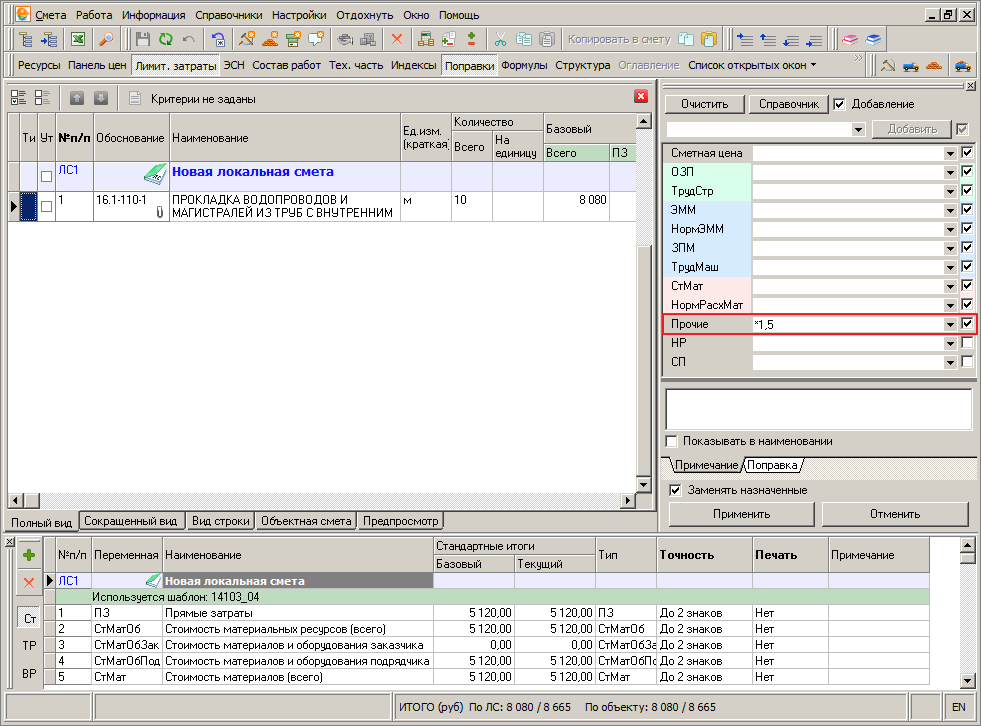Save the estimate with the floppy disk icon
981x726 pixels.
pos(143,39)
